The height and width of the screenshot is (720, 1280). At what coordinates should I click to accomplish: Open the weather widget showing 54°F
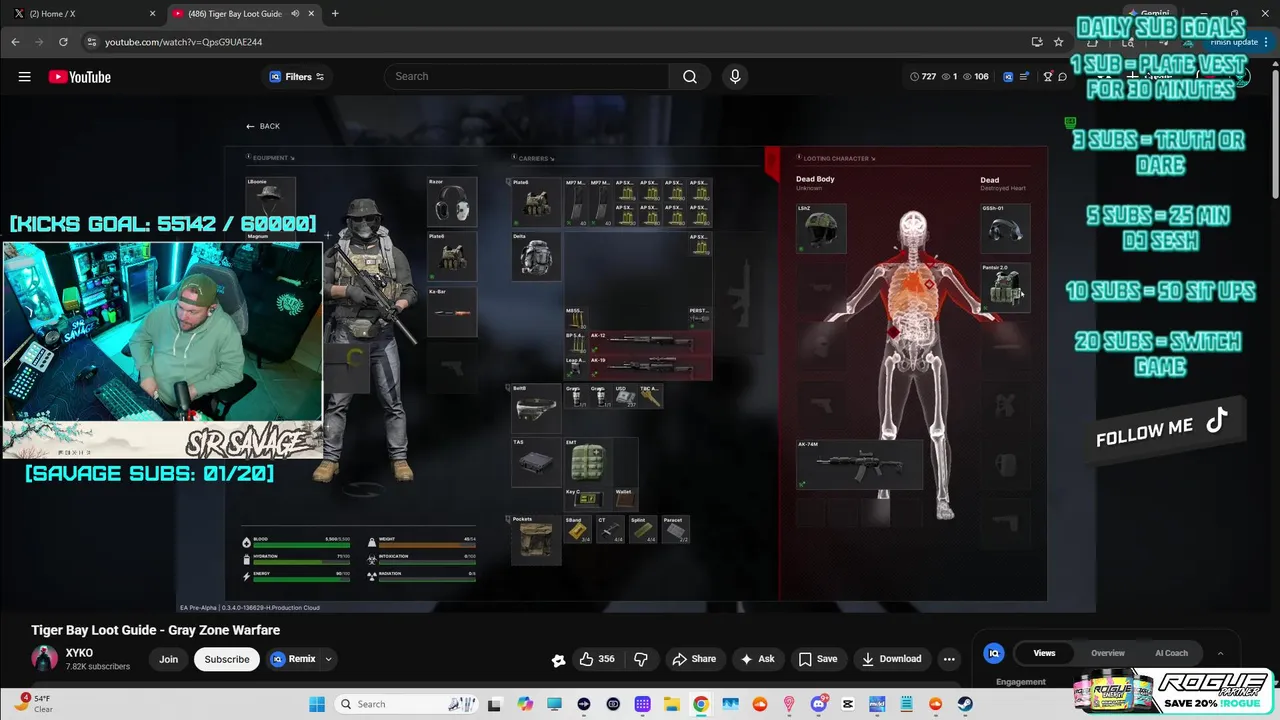(35, 704)
